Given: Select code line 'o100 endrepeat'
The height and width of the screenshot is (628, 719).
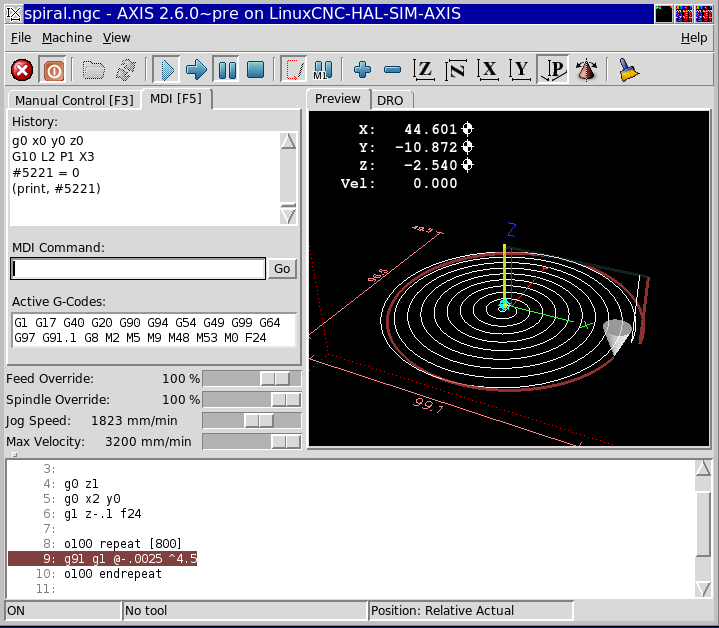Looking at the screenshot, I should 113,574.
